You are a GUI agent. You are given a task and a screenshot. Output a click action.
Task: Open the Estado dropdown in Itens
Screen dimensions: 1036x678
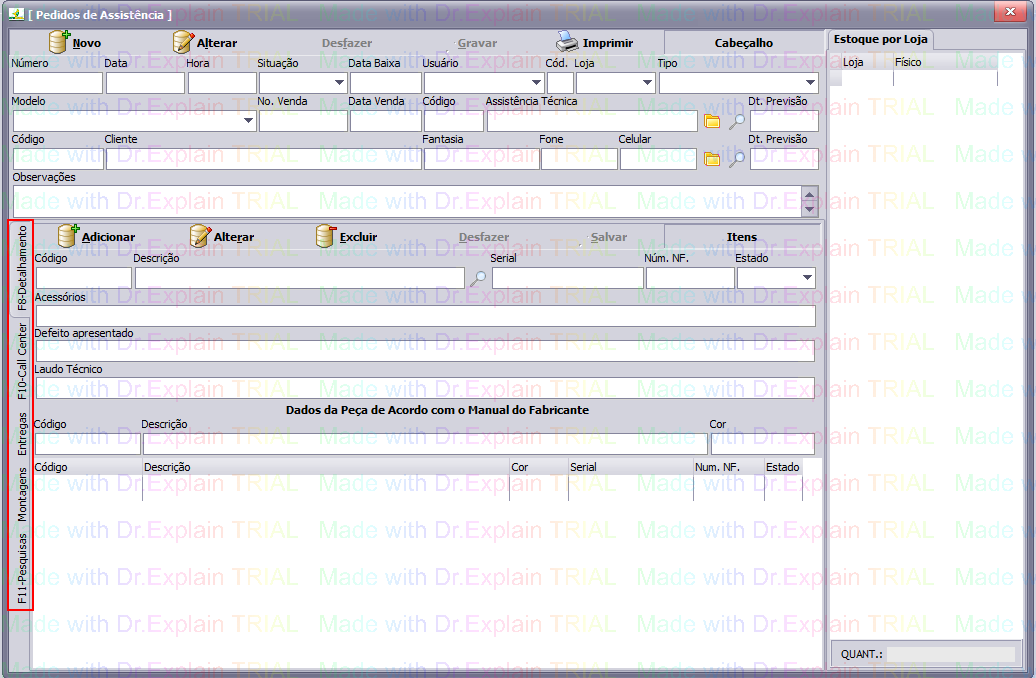[x=806, y=278]
